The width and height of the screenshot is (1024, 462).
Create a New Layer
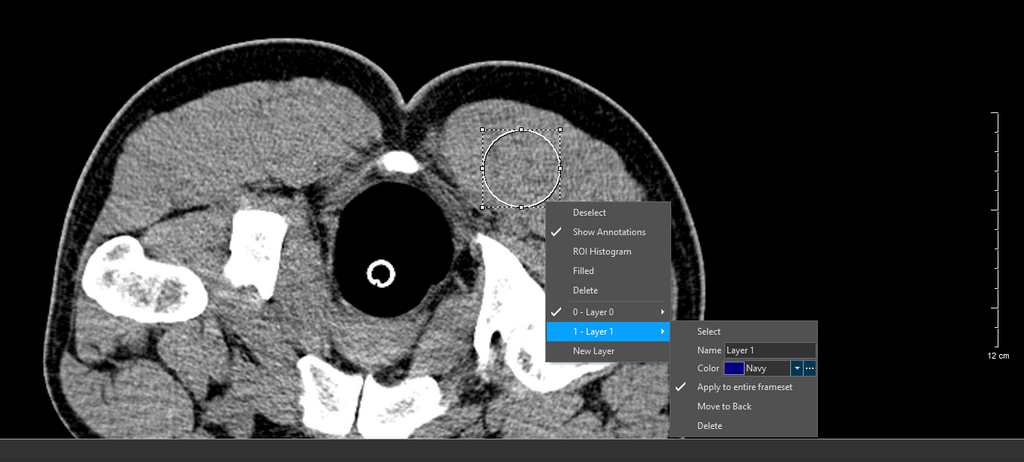594,351
